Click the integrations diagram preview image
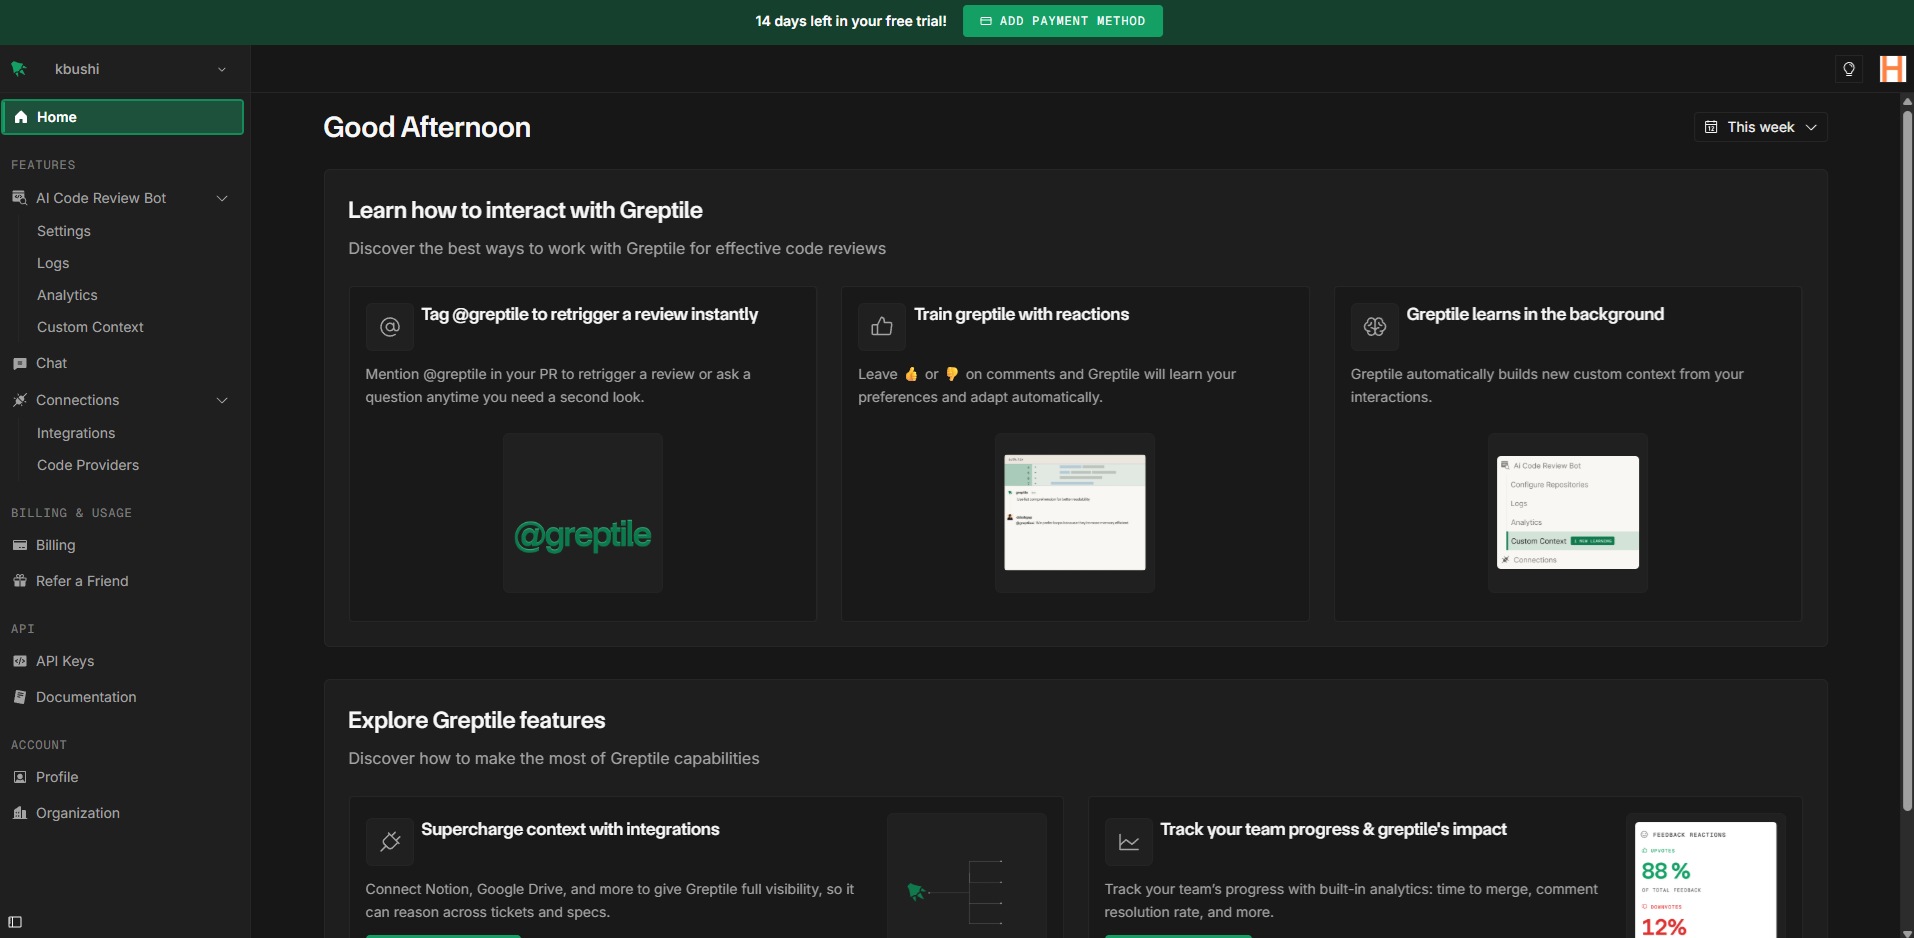Image resolution: width=1914 pixels, height=938 pixels. pos(967,875)
